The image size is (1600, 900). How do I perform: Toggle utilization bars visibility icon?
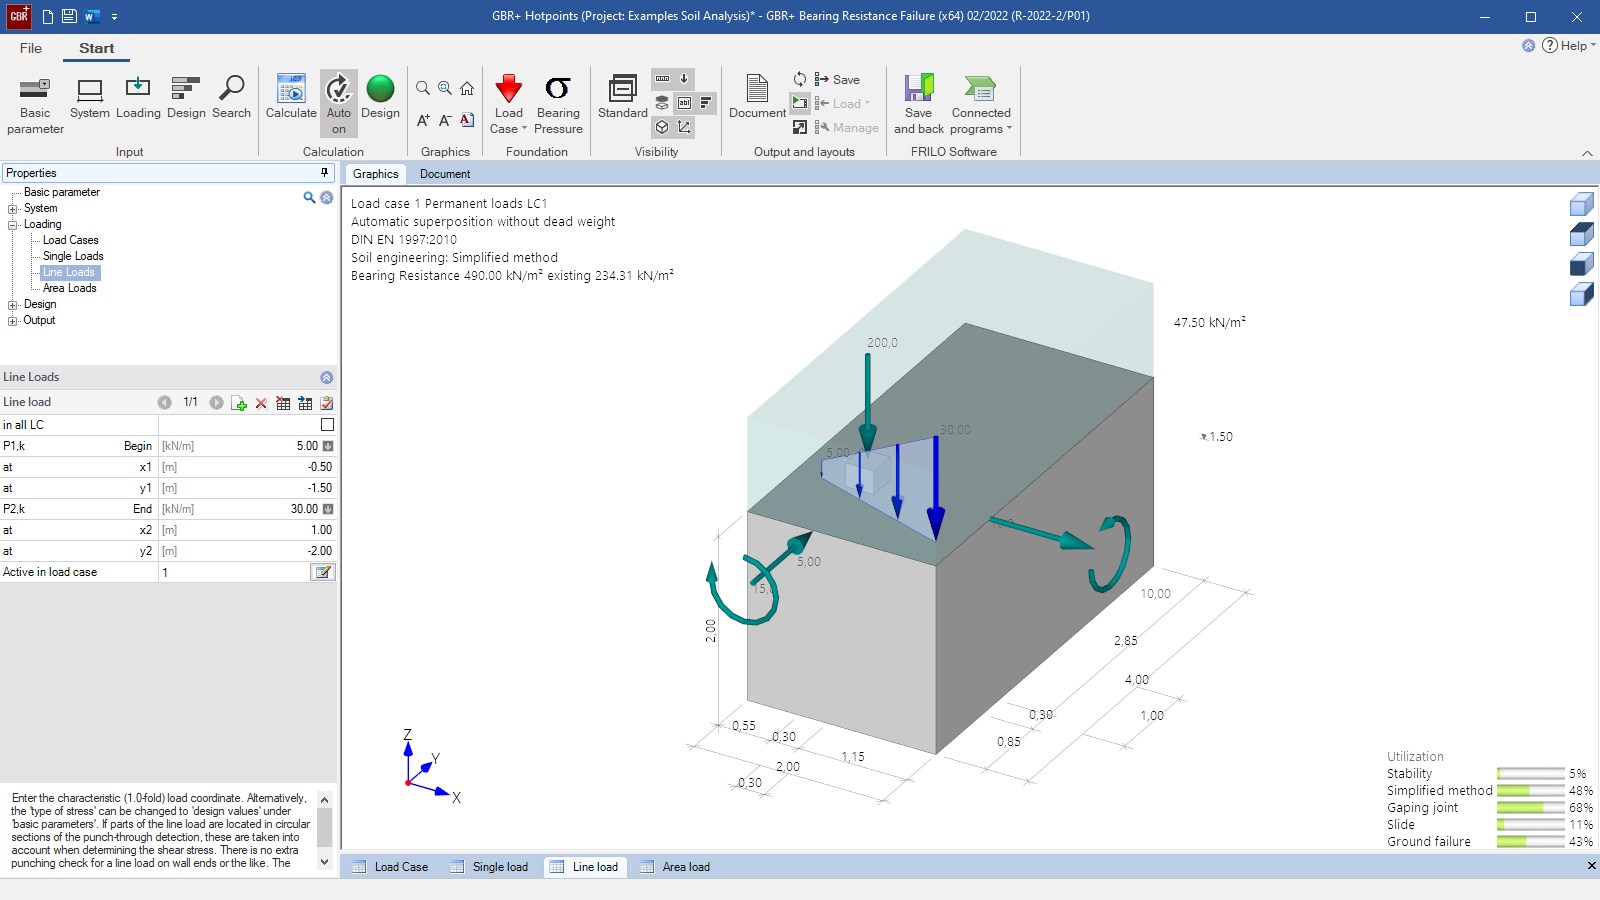706,102
